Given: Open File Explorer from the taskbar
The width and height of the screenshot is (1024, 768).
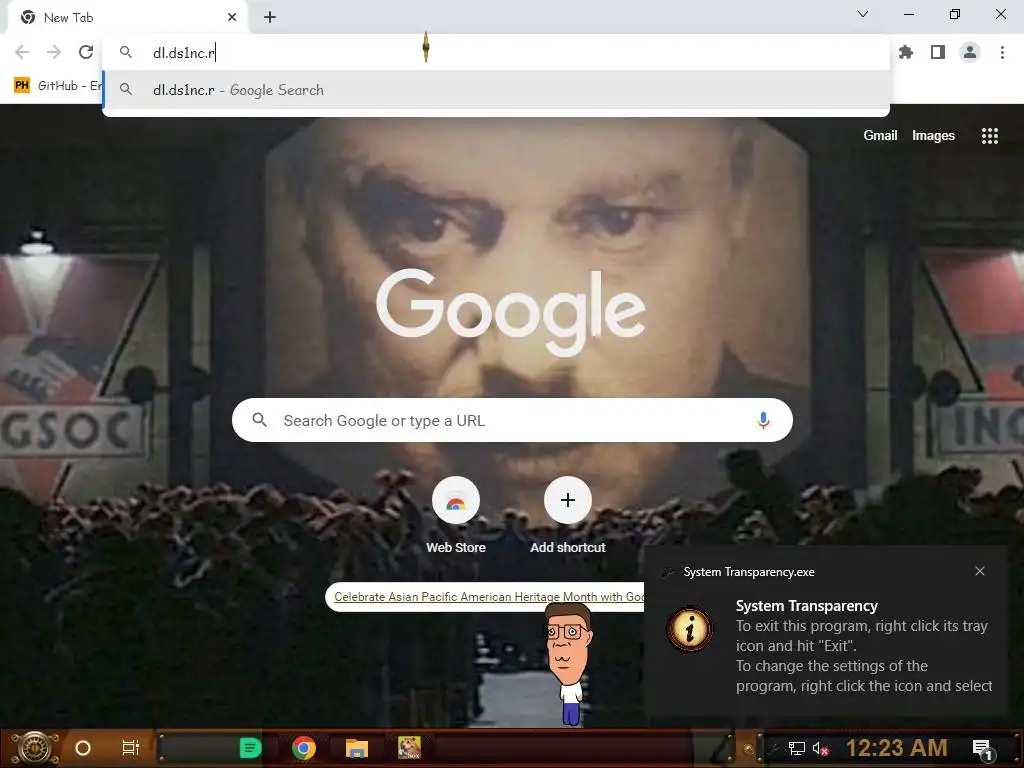Looking at the screenshot, I should (x=357, y=748).
